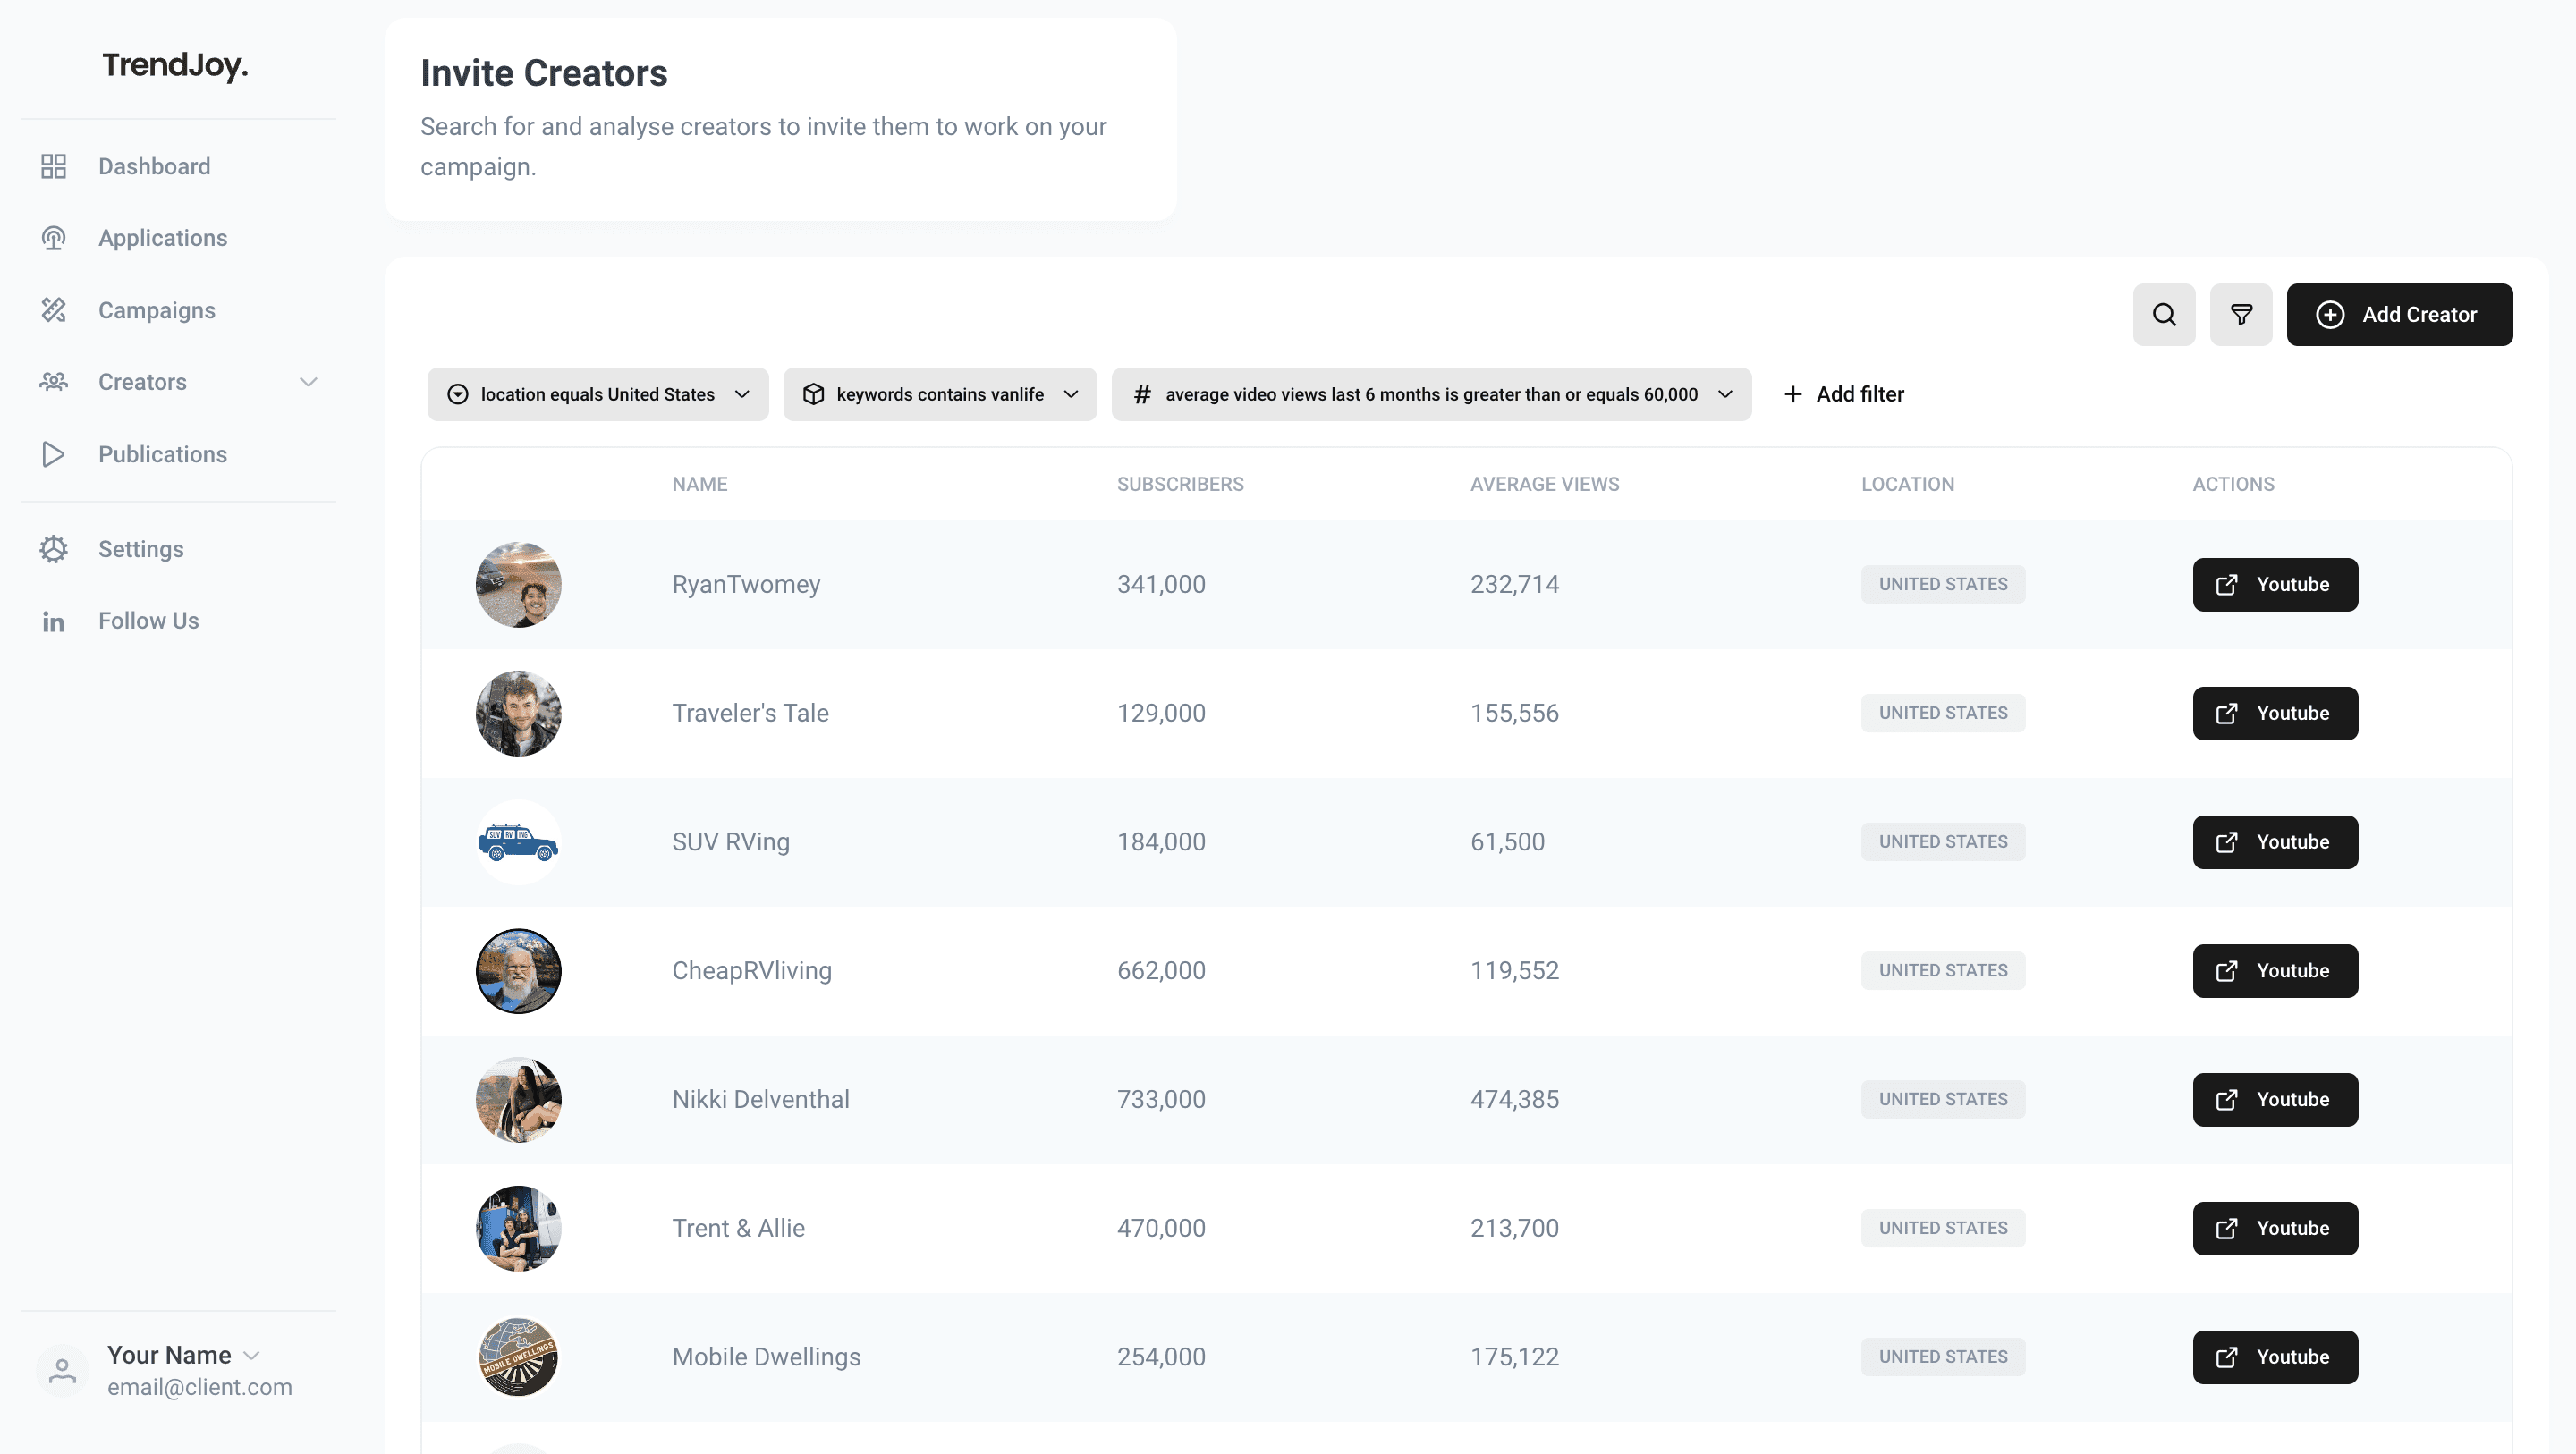
Task: Click average views value 474,385
Action: 1514,1100
